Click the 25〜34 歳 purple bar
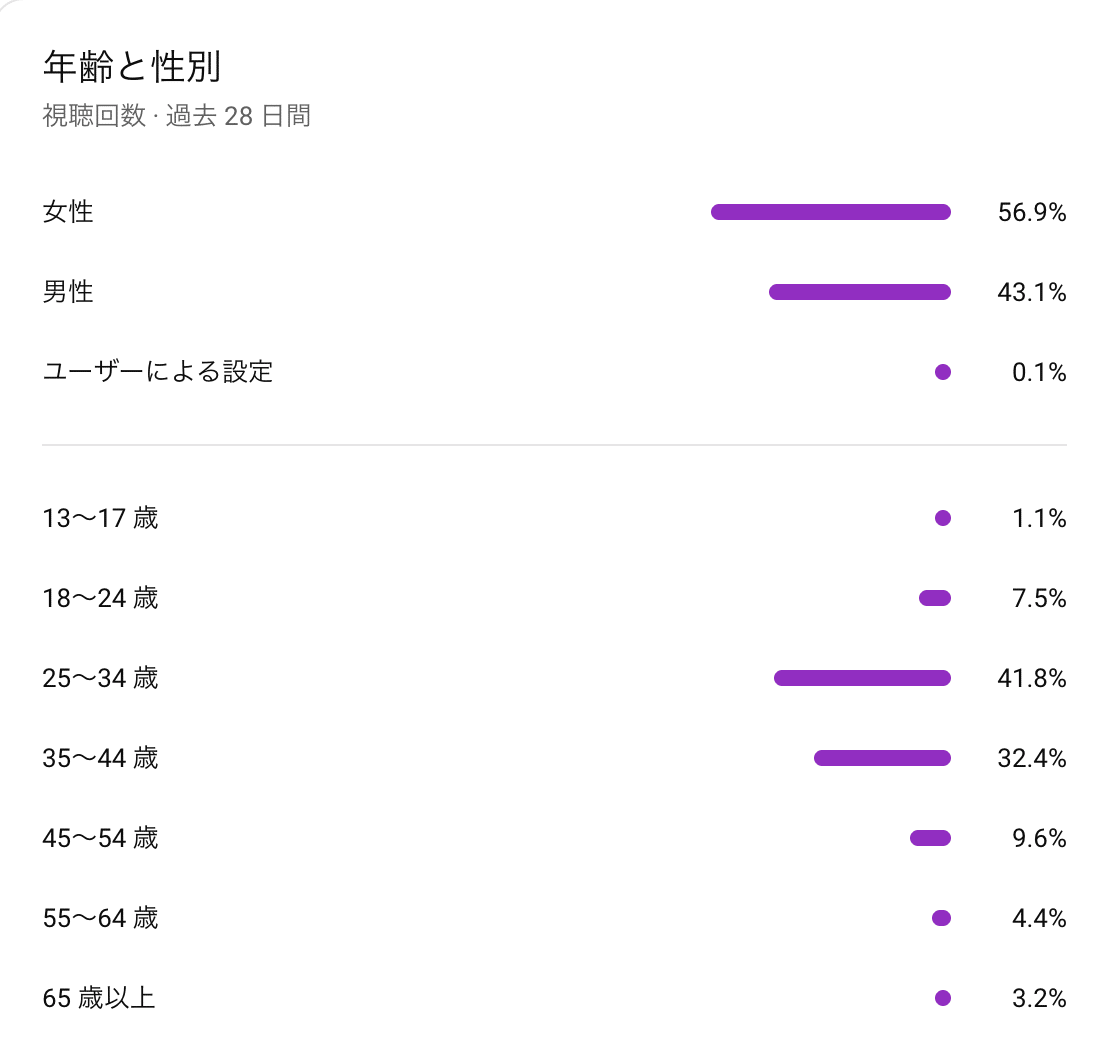This screenshot has height=1042, width=1114. (x=862, y=678)
